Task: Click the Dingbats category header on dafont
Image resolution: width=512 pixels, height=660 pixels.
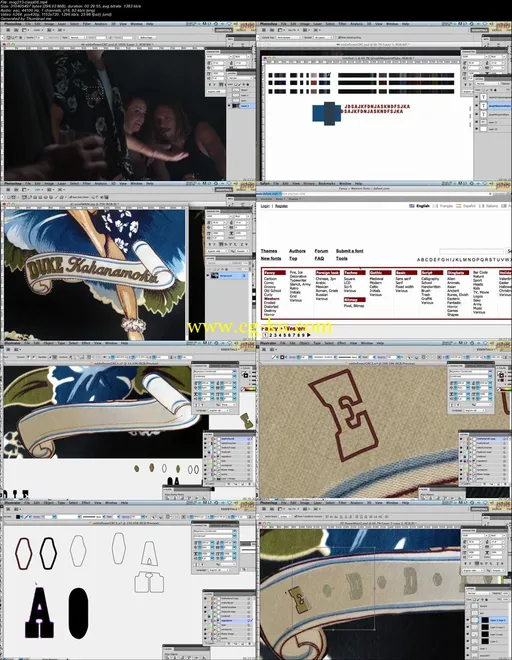Action: (x=458, y=273)
